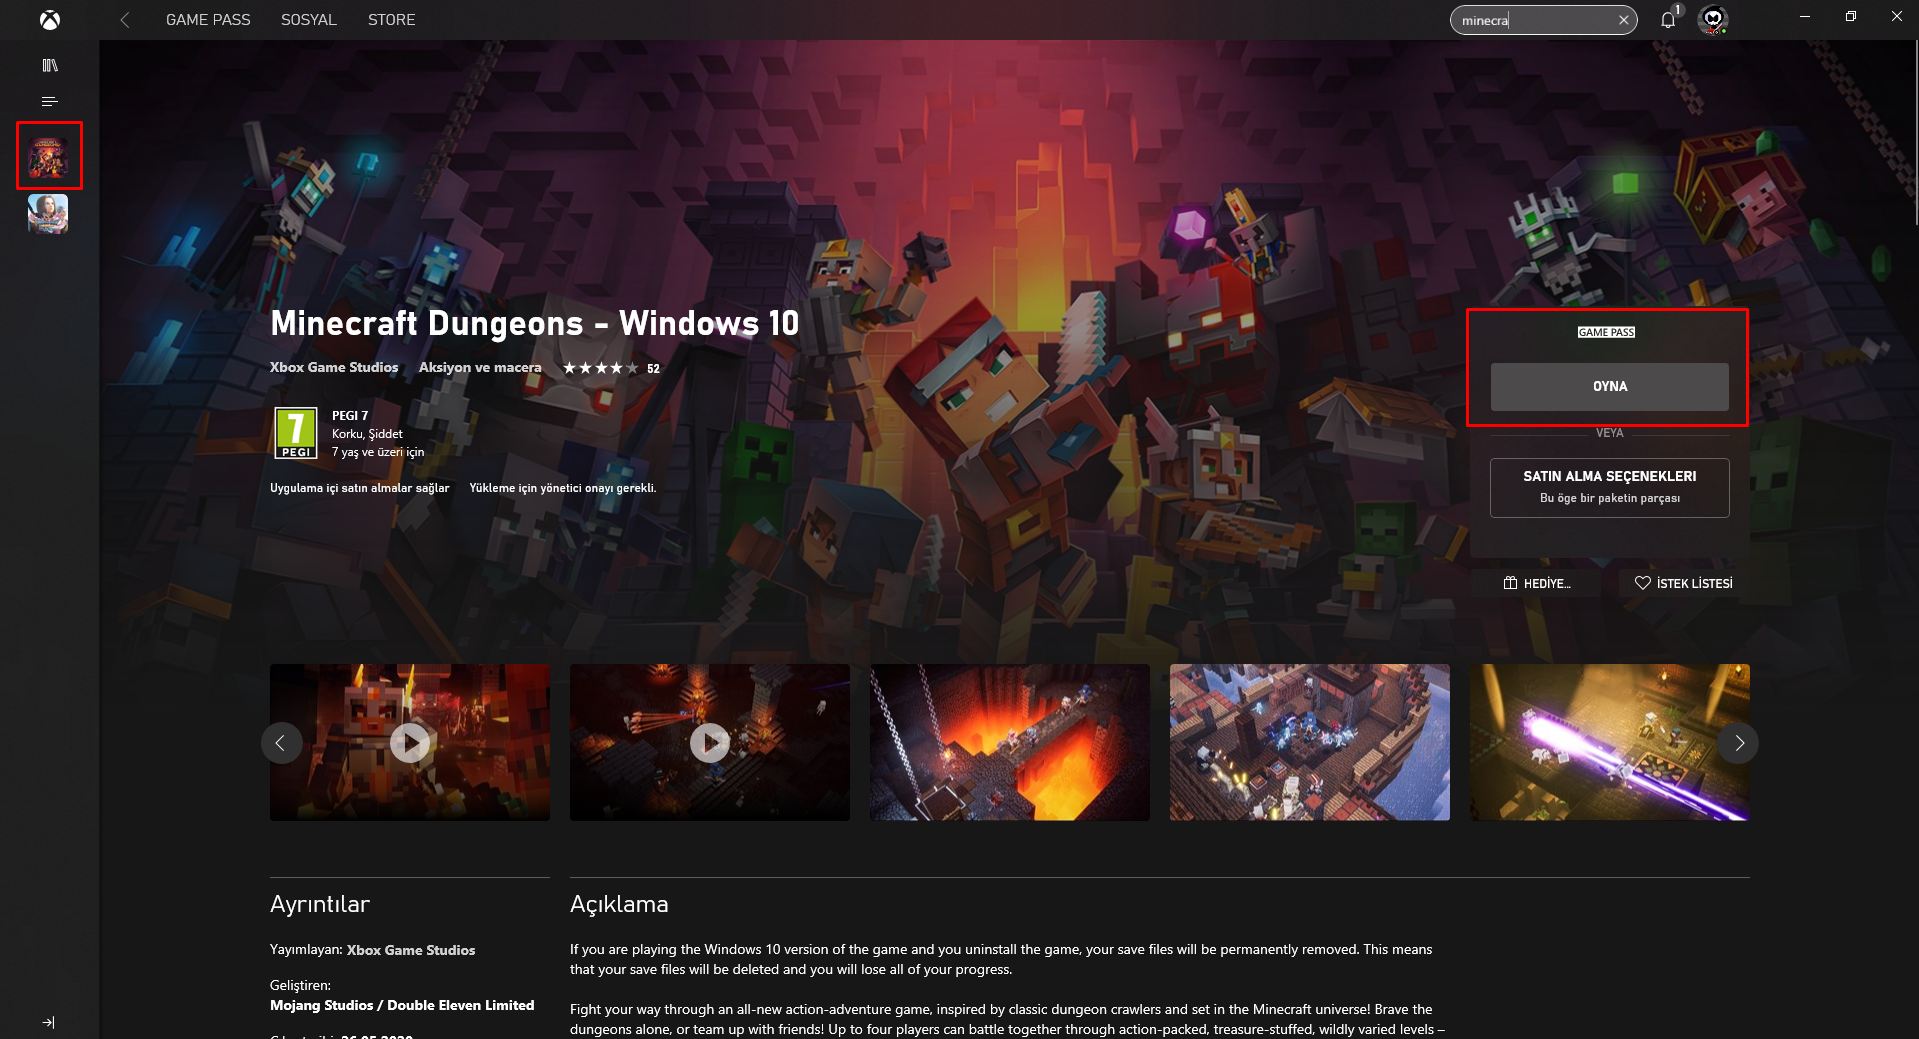Select the second game icon in sidebar
The image size is (1919, 1039).
48,214
